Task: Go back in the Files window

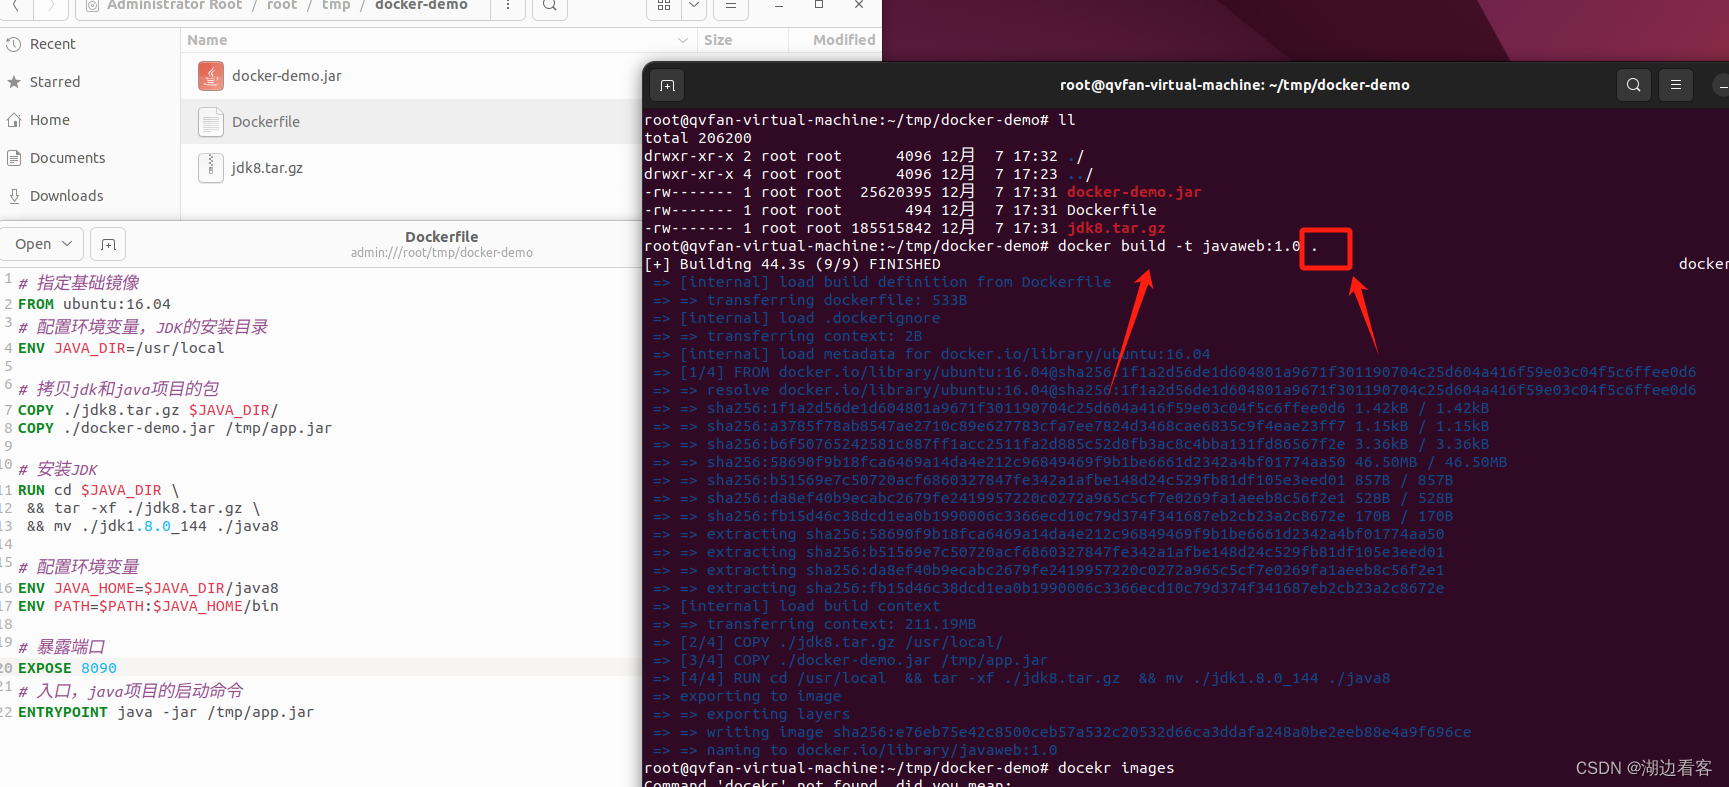Action: tap(16, 6)
